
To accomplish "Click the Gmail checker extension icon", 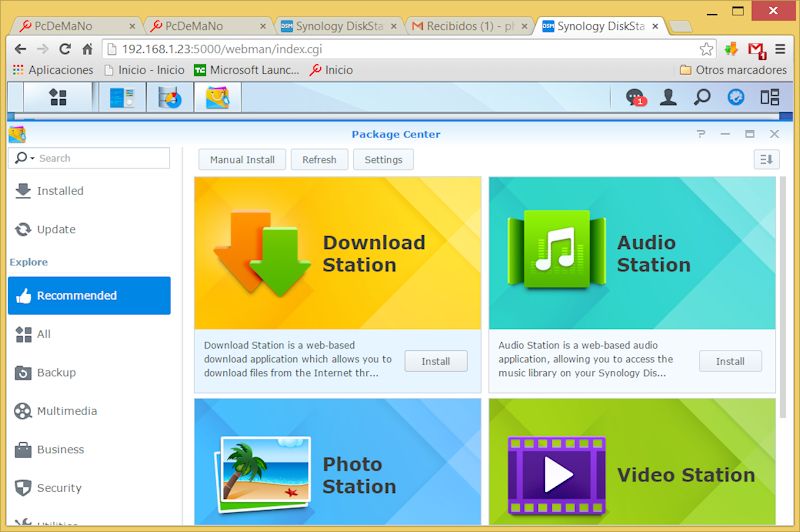I will pyautogui.click(x=757, y=50).
